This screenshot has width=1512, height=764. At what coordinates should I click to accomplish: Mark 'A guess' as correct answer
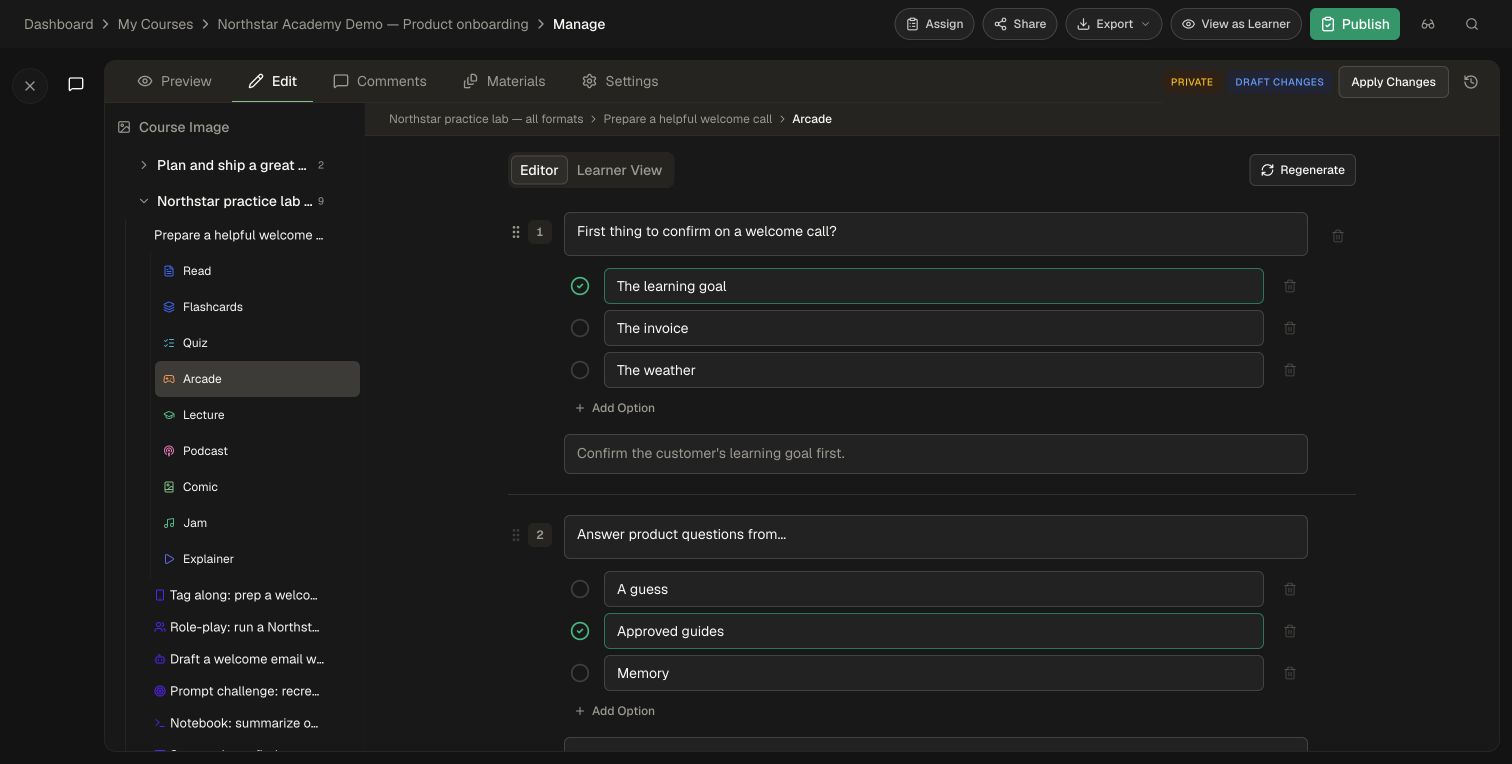(580, 589)
